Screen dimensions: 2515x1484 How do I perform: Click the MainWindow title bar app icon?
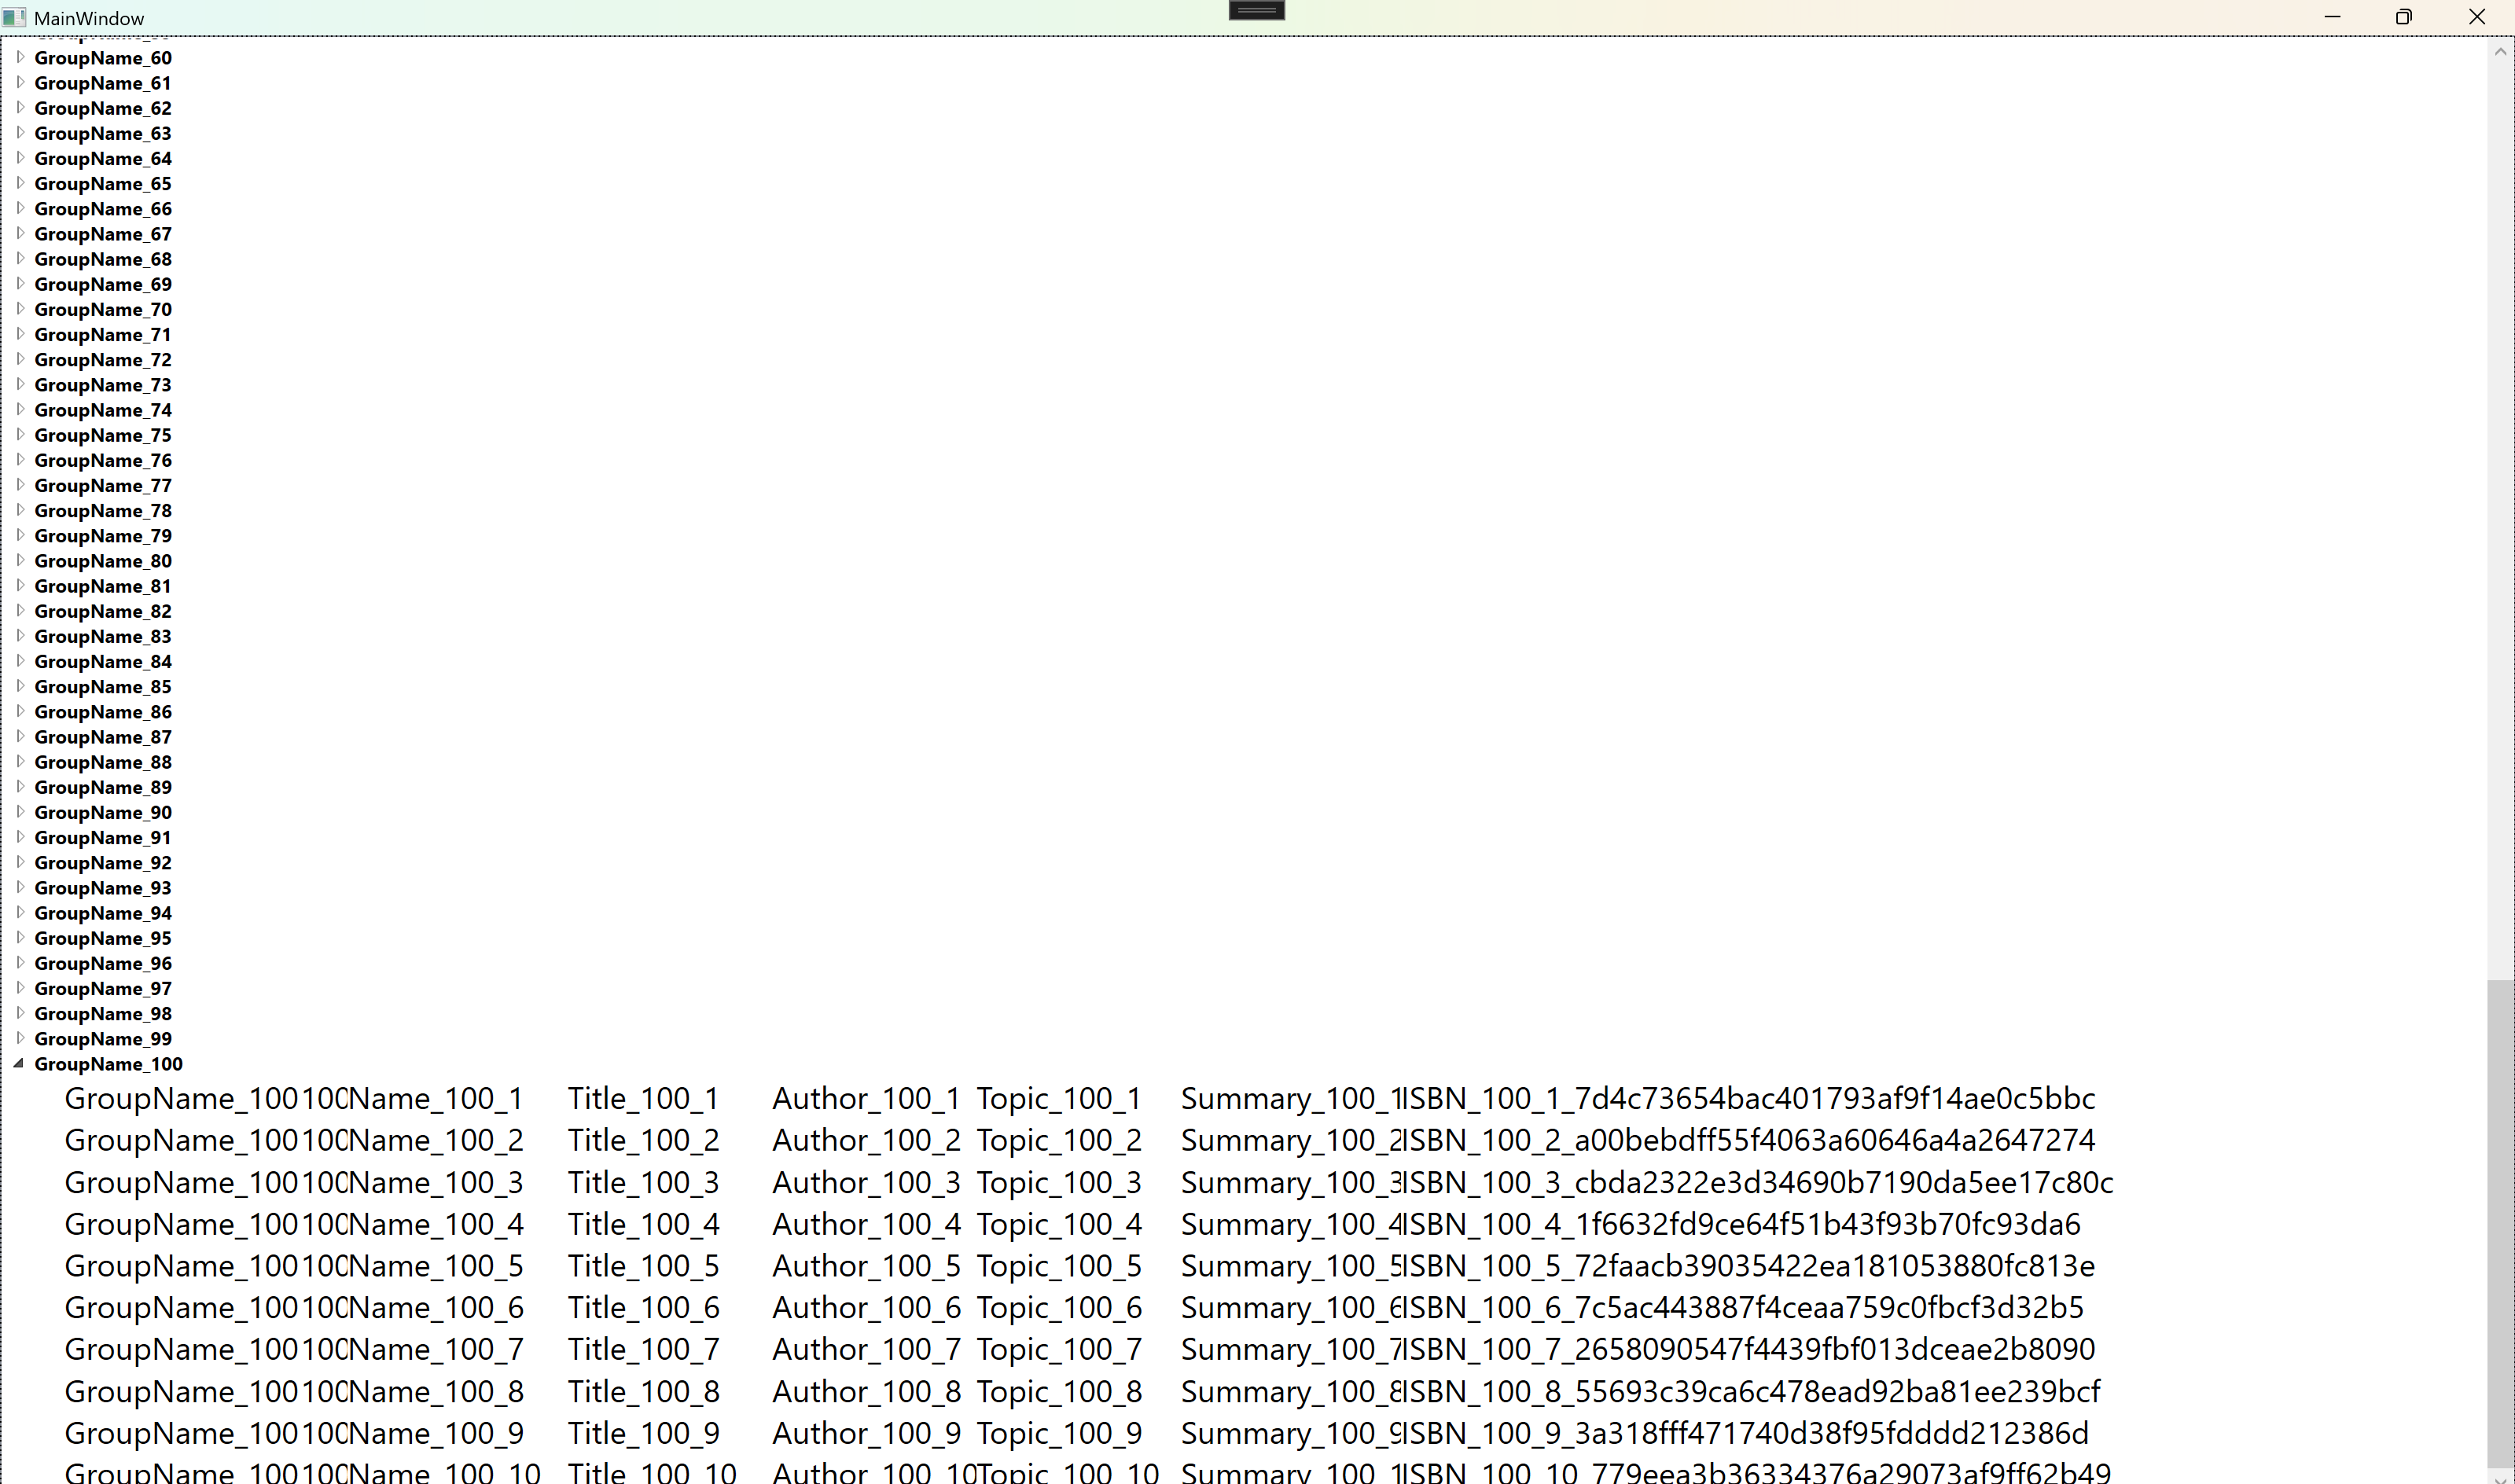click(14, 17)
